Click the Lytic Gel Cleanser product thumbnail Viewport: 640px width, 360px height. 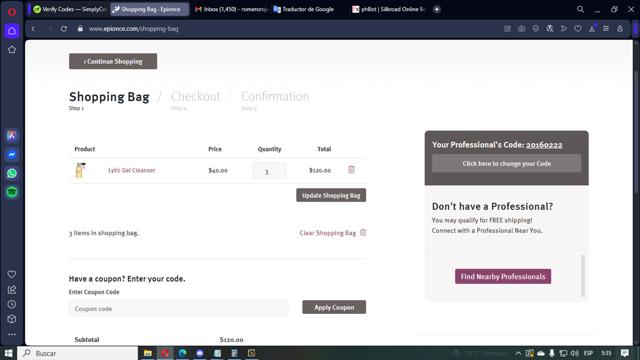pos(80,170)
